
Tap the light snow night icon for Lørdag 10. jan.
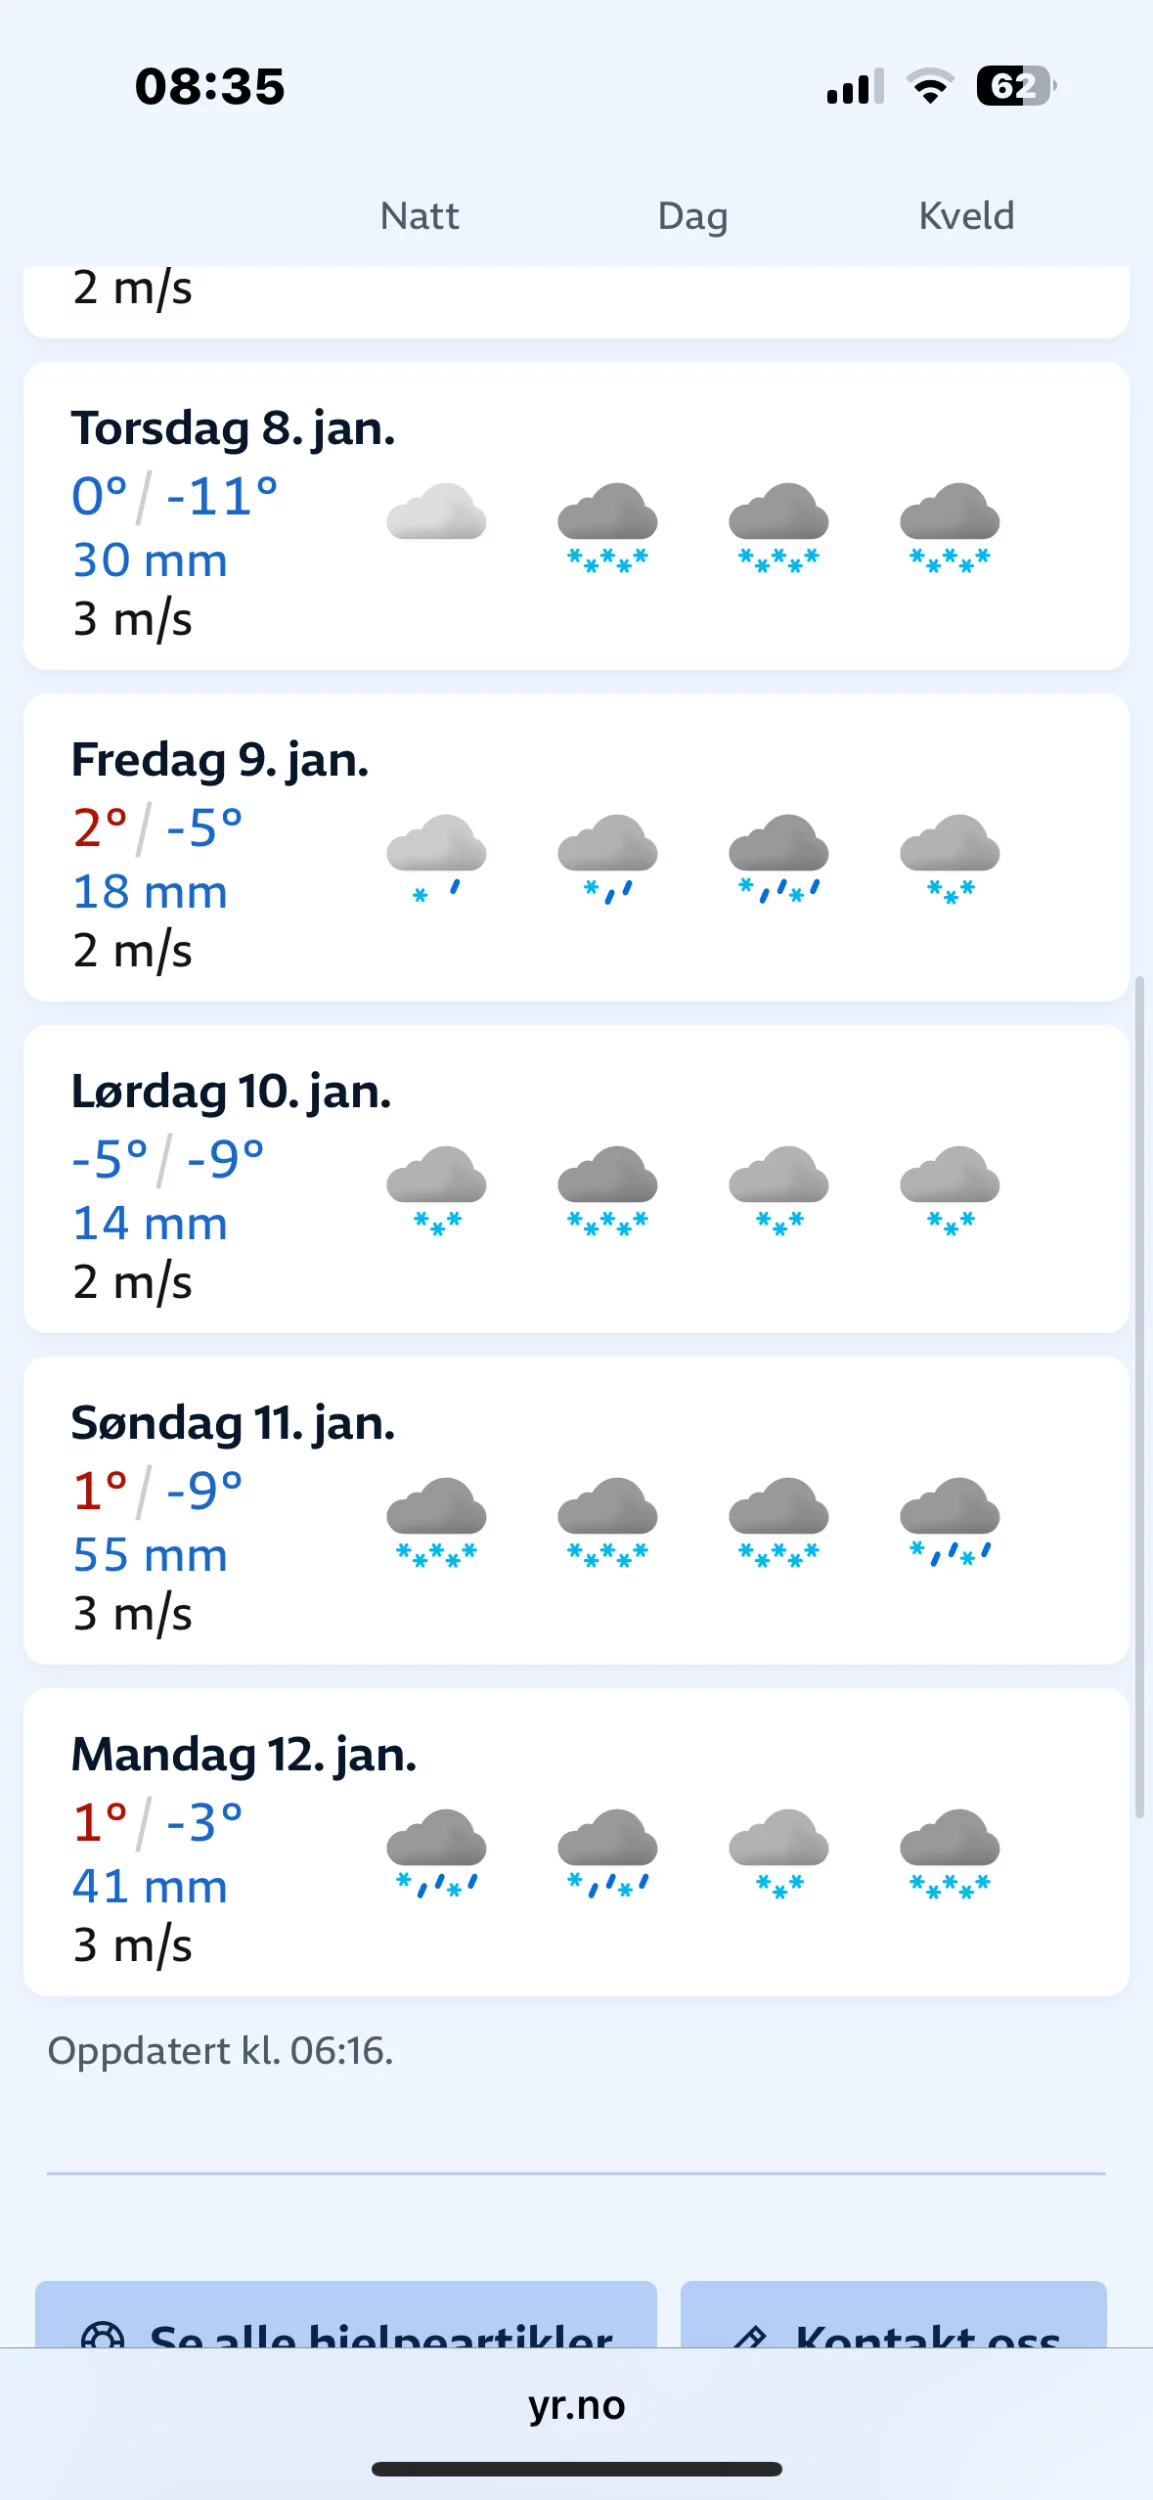(x=436, y=1191)
